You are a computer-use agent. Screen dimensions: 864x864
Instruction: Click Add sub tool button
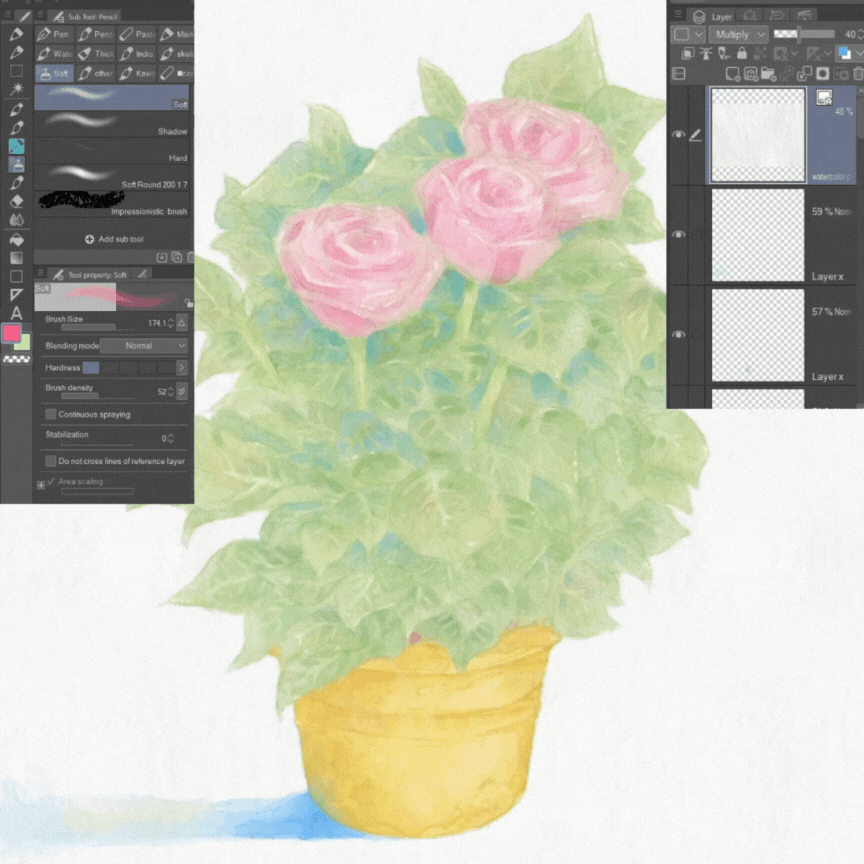[x=114, y=239]
